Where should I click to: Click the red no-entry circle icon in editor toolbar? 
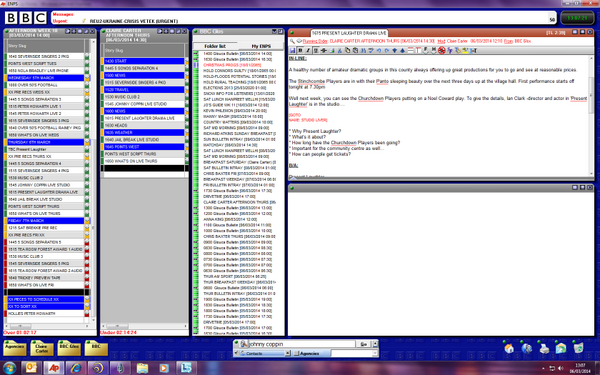(442, 50)
